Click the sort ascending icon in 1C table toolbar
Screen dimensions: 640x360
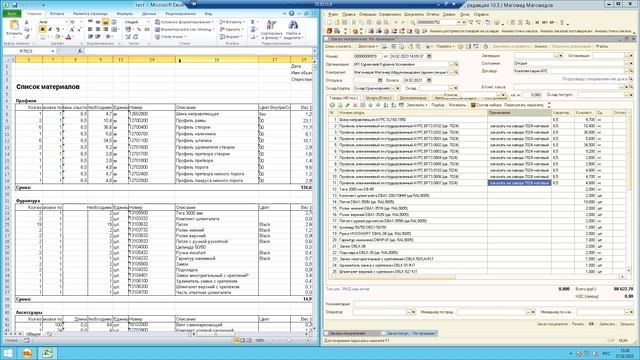[x=386, y=105]
